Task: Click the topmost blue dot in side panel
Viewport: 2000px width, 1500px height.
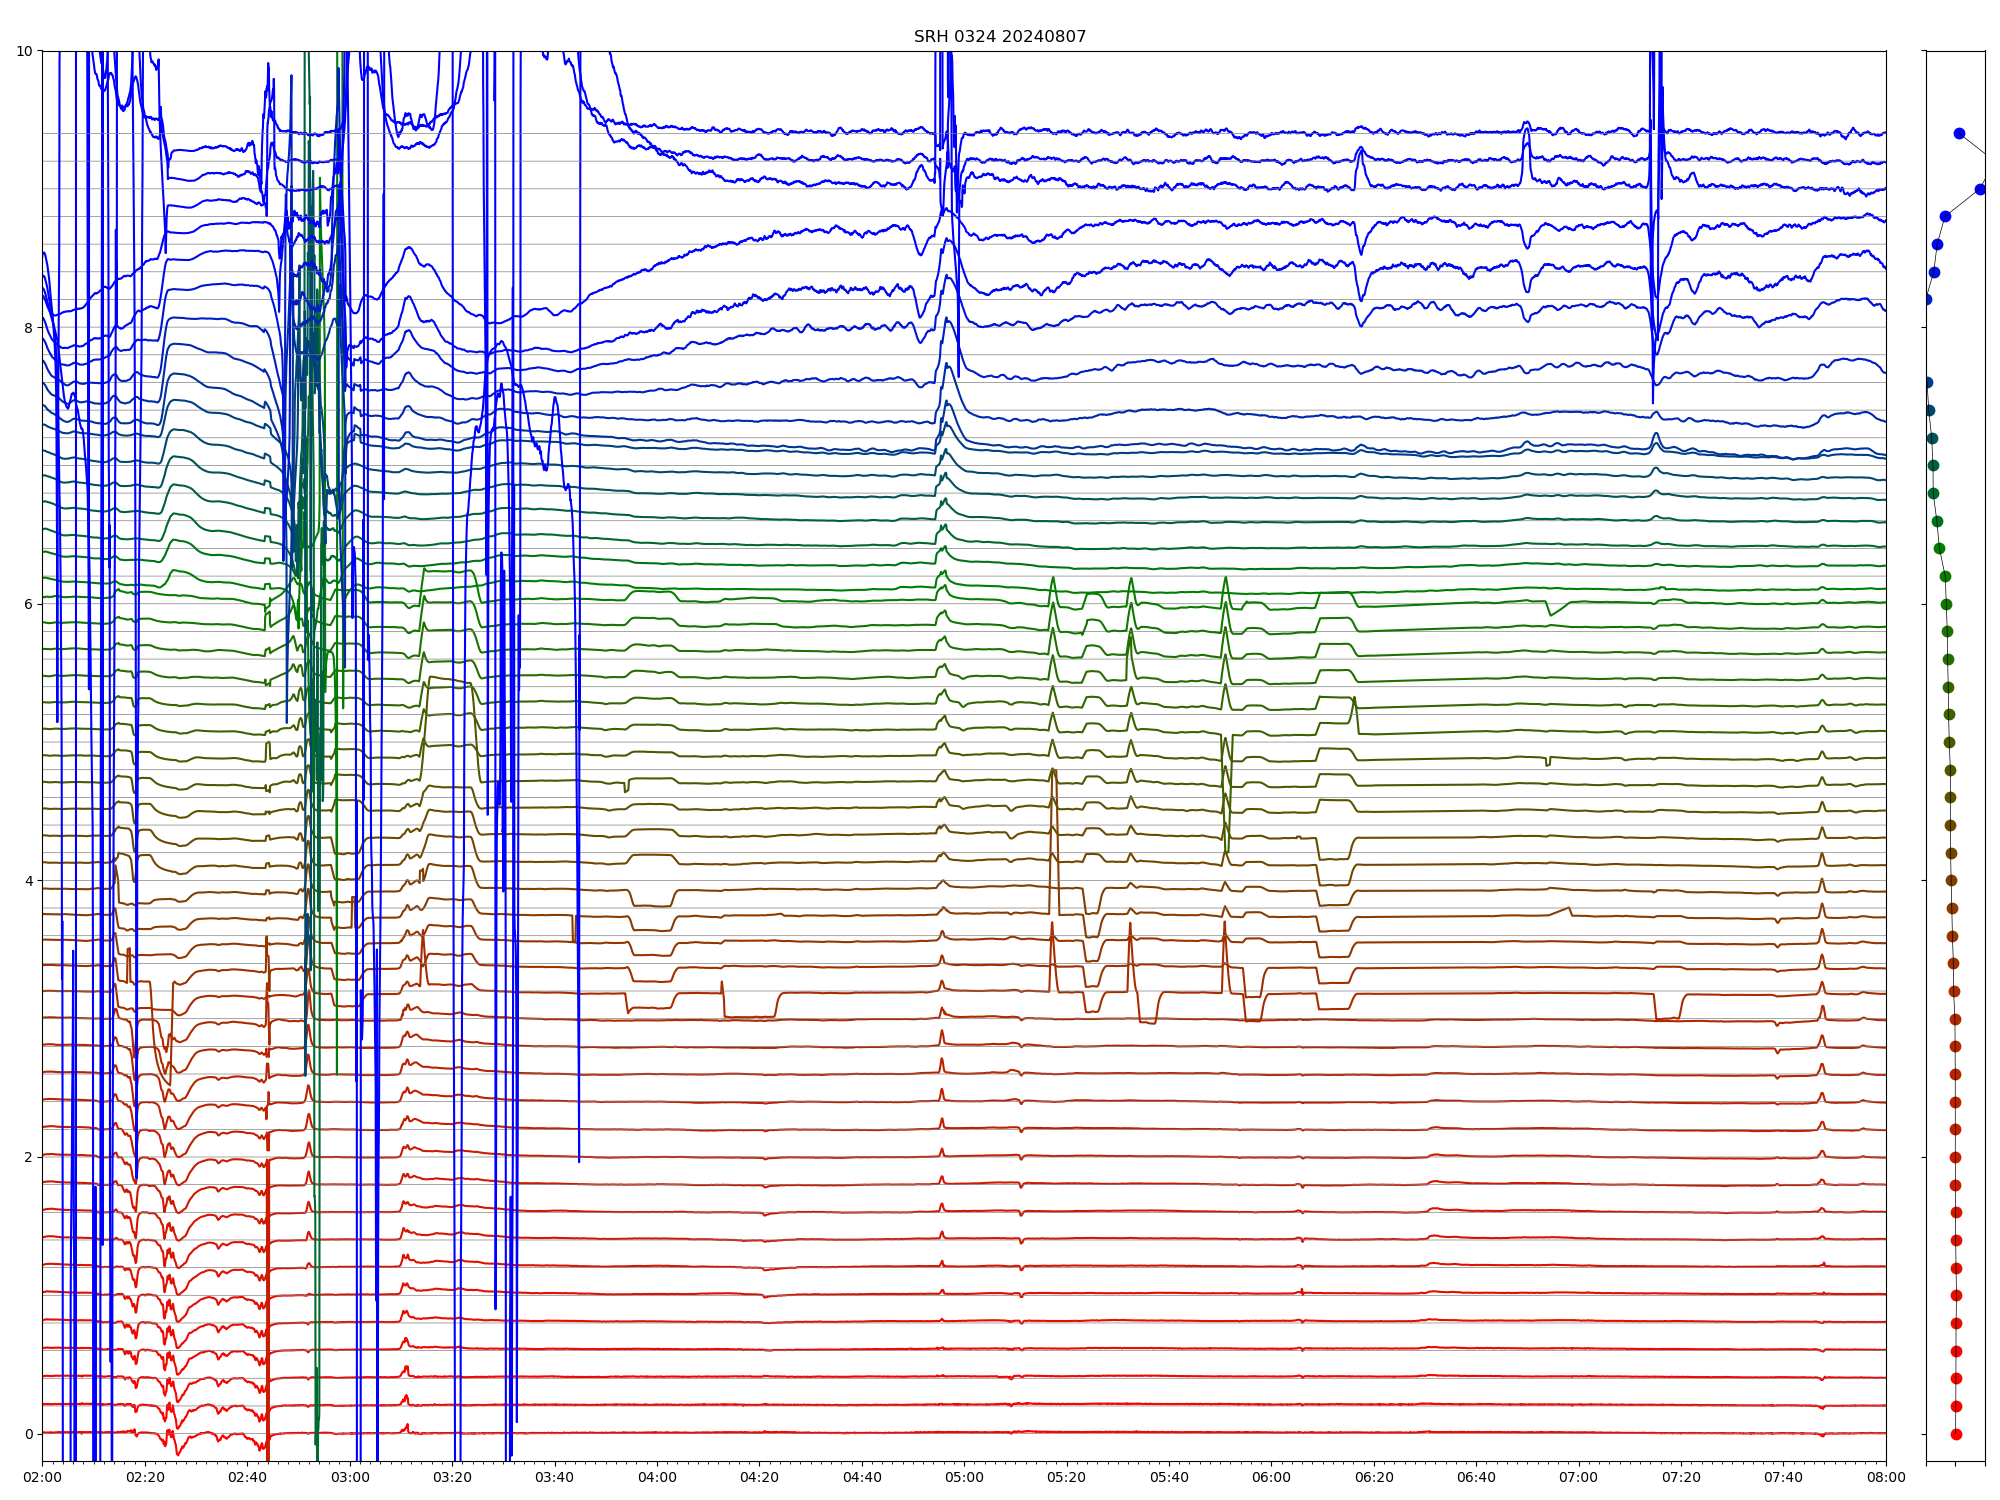Action: [1959, 133]
